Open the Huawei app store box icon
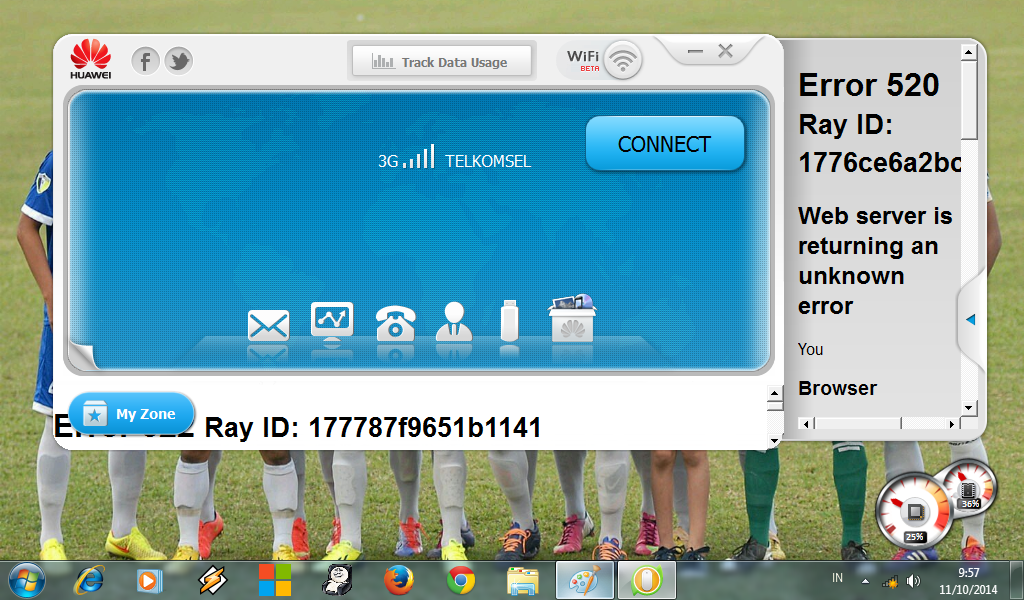Screen dimensions: 1024x600 [x=572, y=318]
